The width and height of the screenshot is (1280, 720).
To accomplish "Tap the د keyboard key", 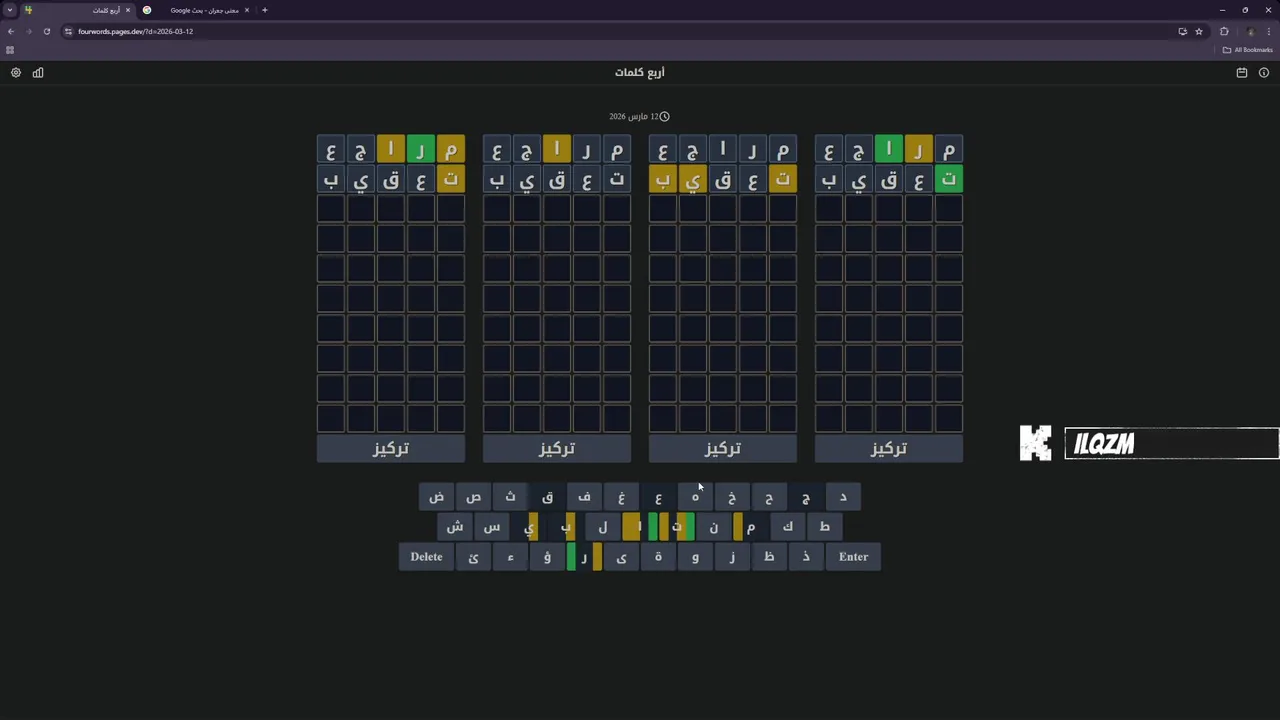I will click(843, 497).
